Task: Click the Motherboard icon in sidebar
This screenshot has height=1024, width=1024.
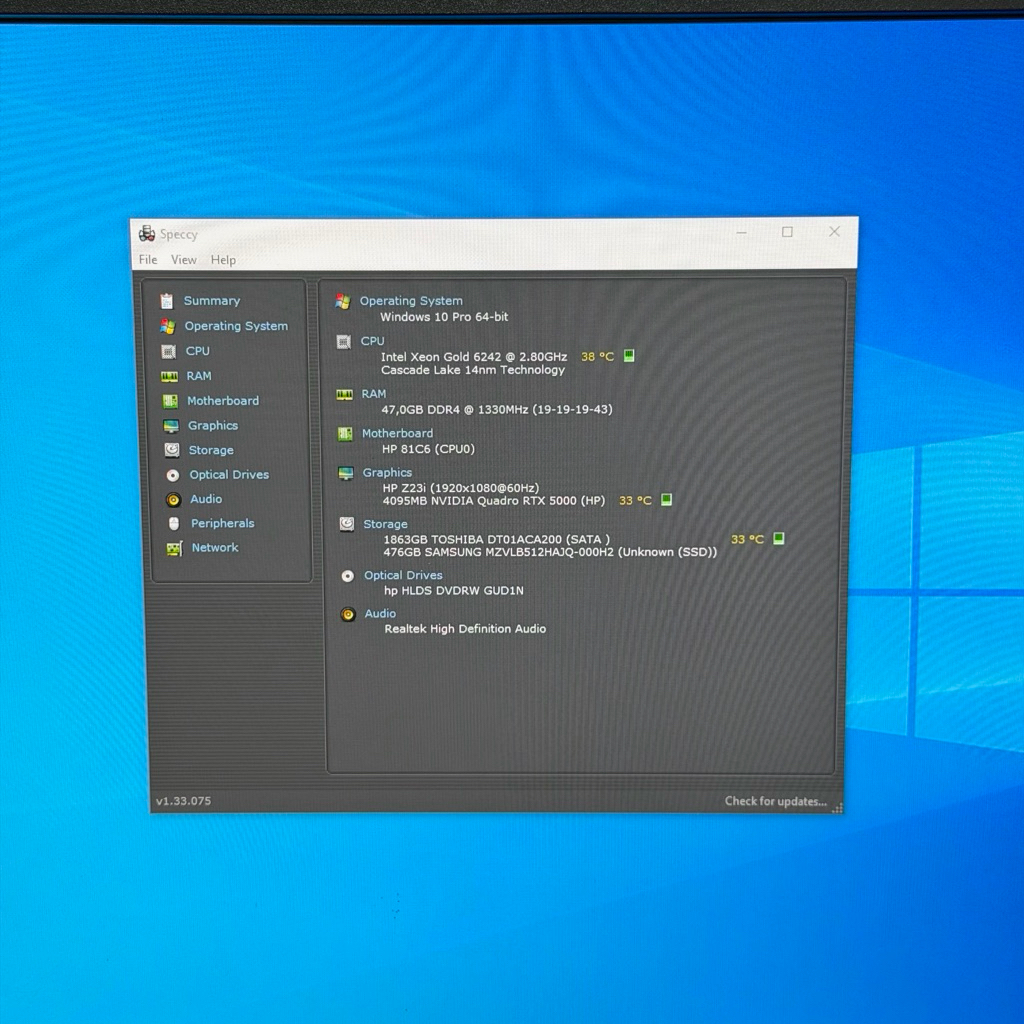Action: 170,401
